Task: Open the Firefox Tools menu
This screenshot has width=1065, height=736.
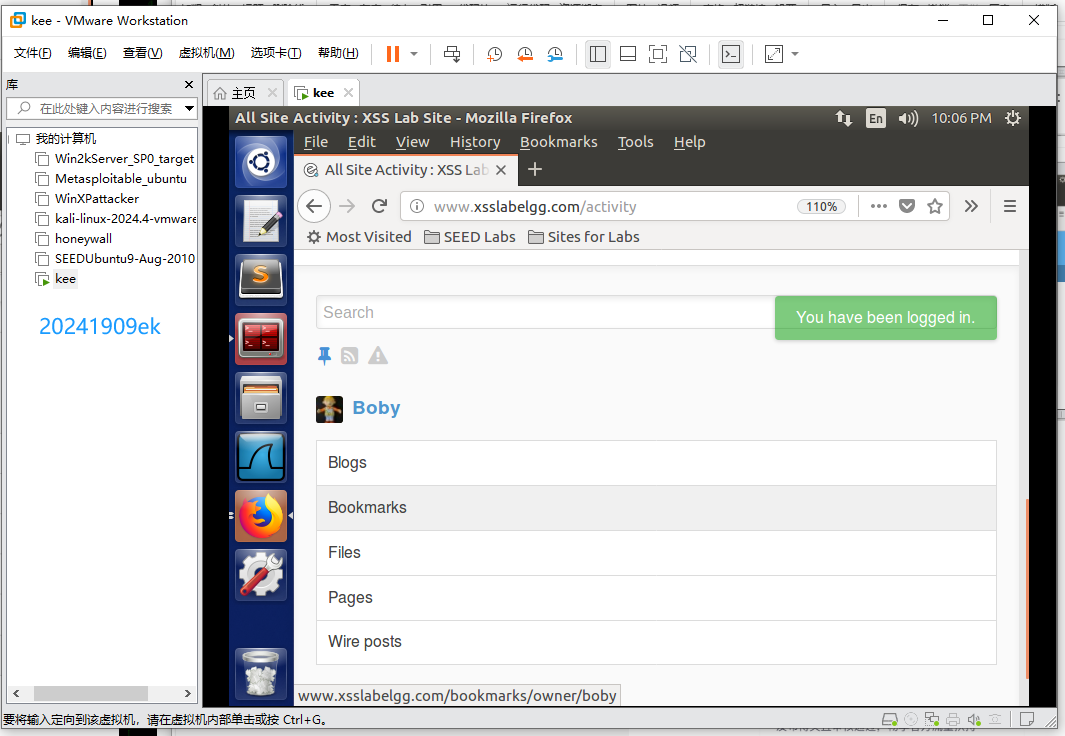Action: 635,142
